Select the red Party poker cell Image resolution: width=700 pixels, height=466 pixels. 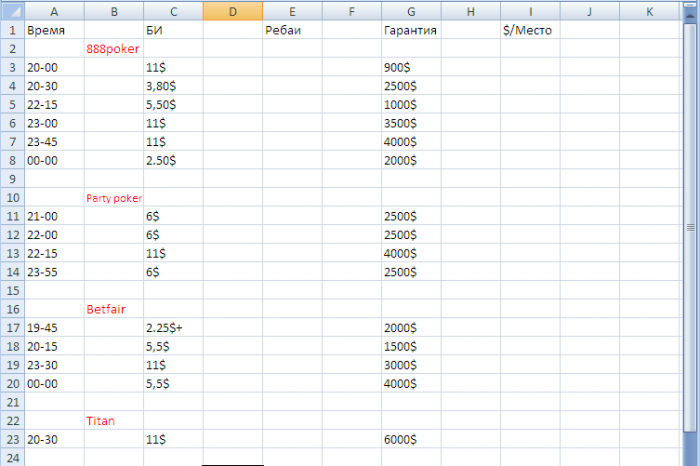click(x=114, y=197)
